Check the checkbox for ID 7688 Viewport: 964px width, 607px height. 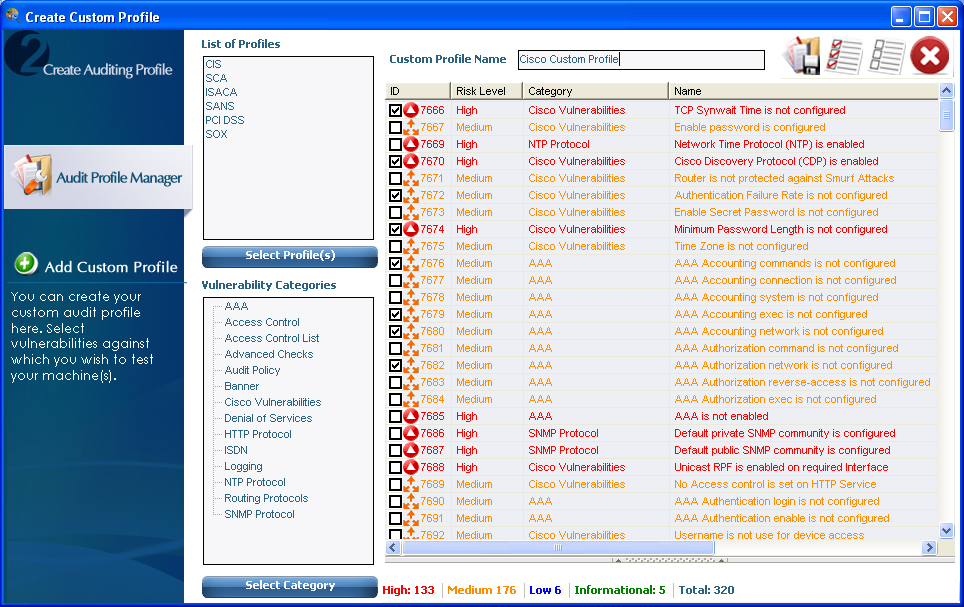tap(395, 467)
